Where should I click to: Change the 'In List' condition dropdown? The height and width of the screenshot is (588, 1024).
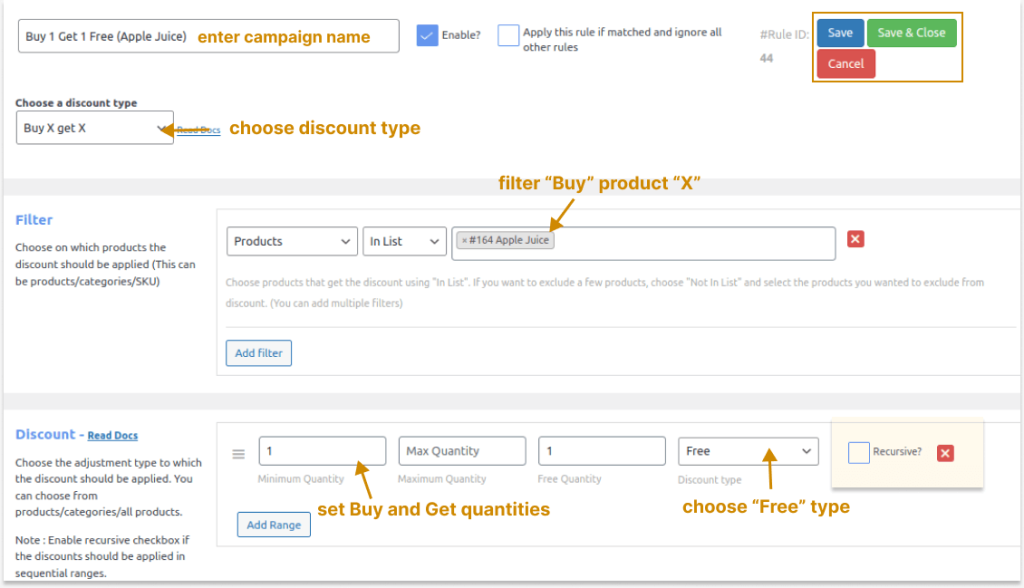[404, 240]
